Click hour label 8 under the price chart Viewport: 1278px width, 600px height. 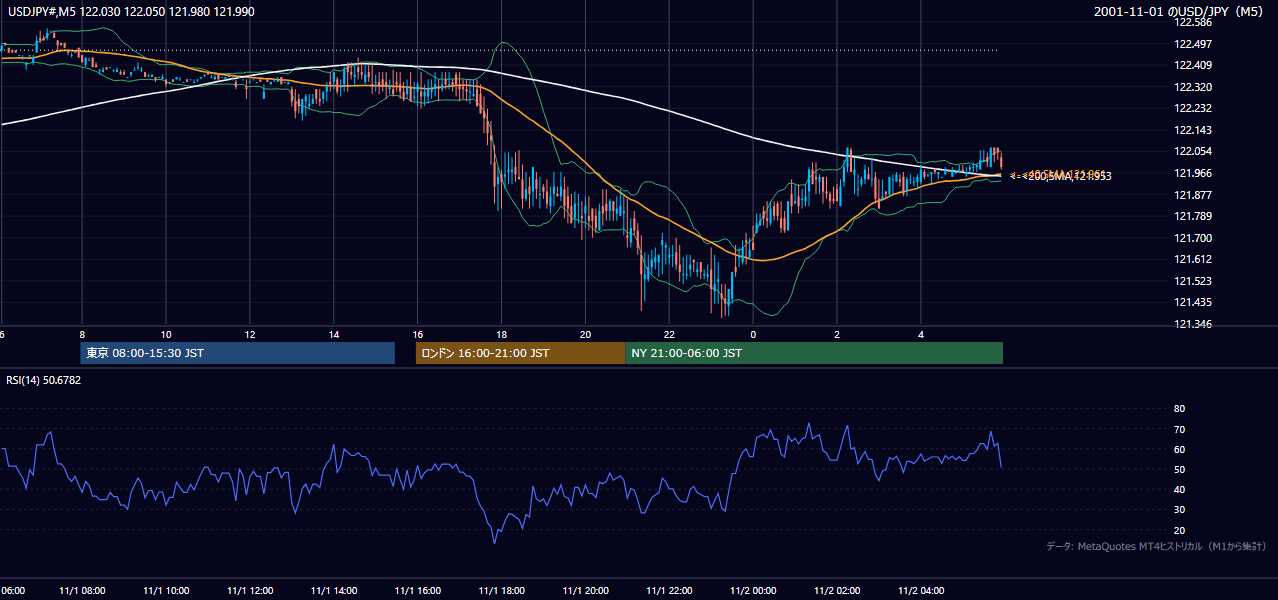click(82, 334)
